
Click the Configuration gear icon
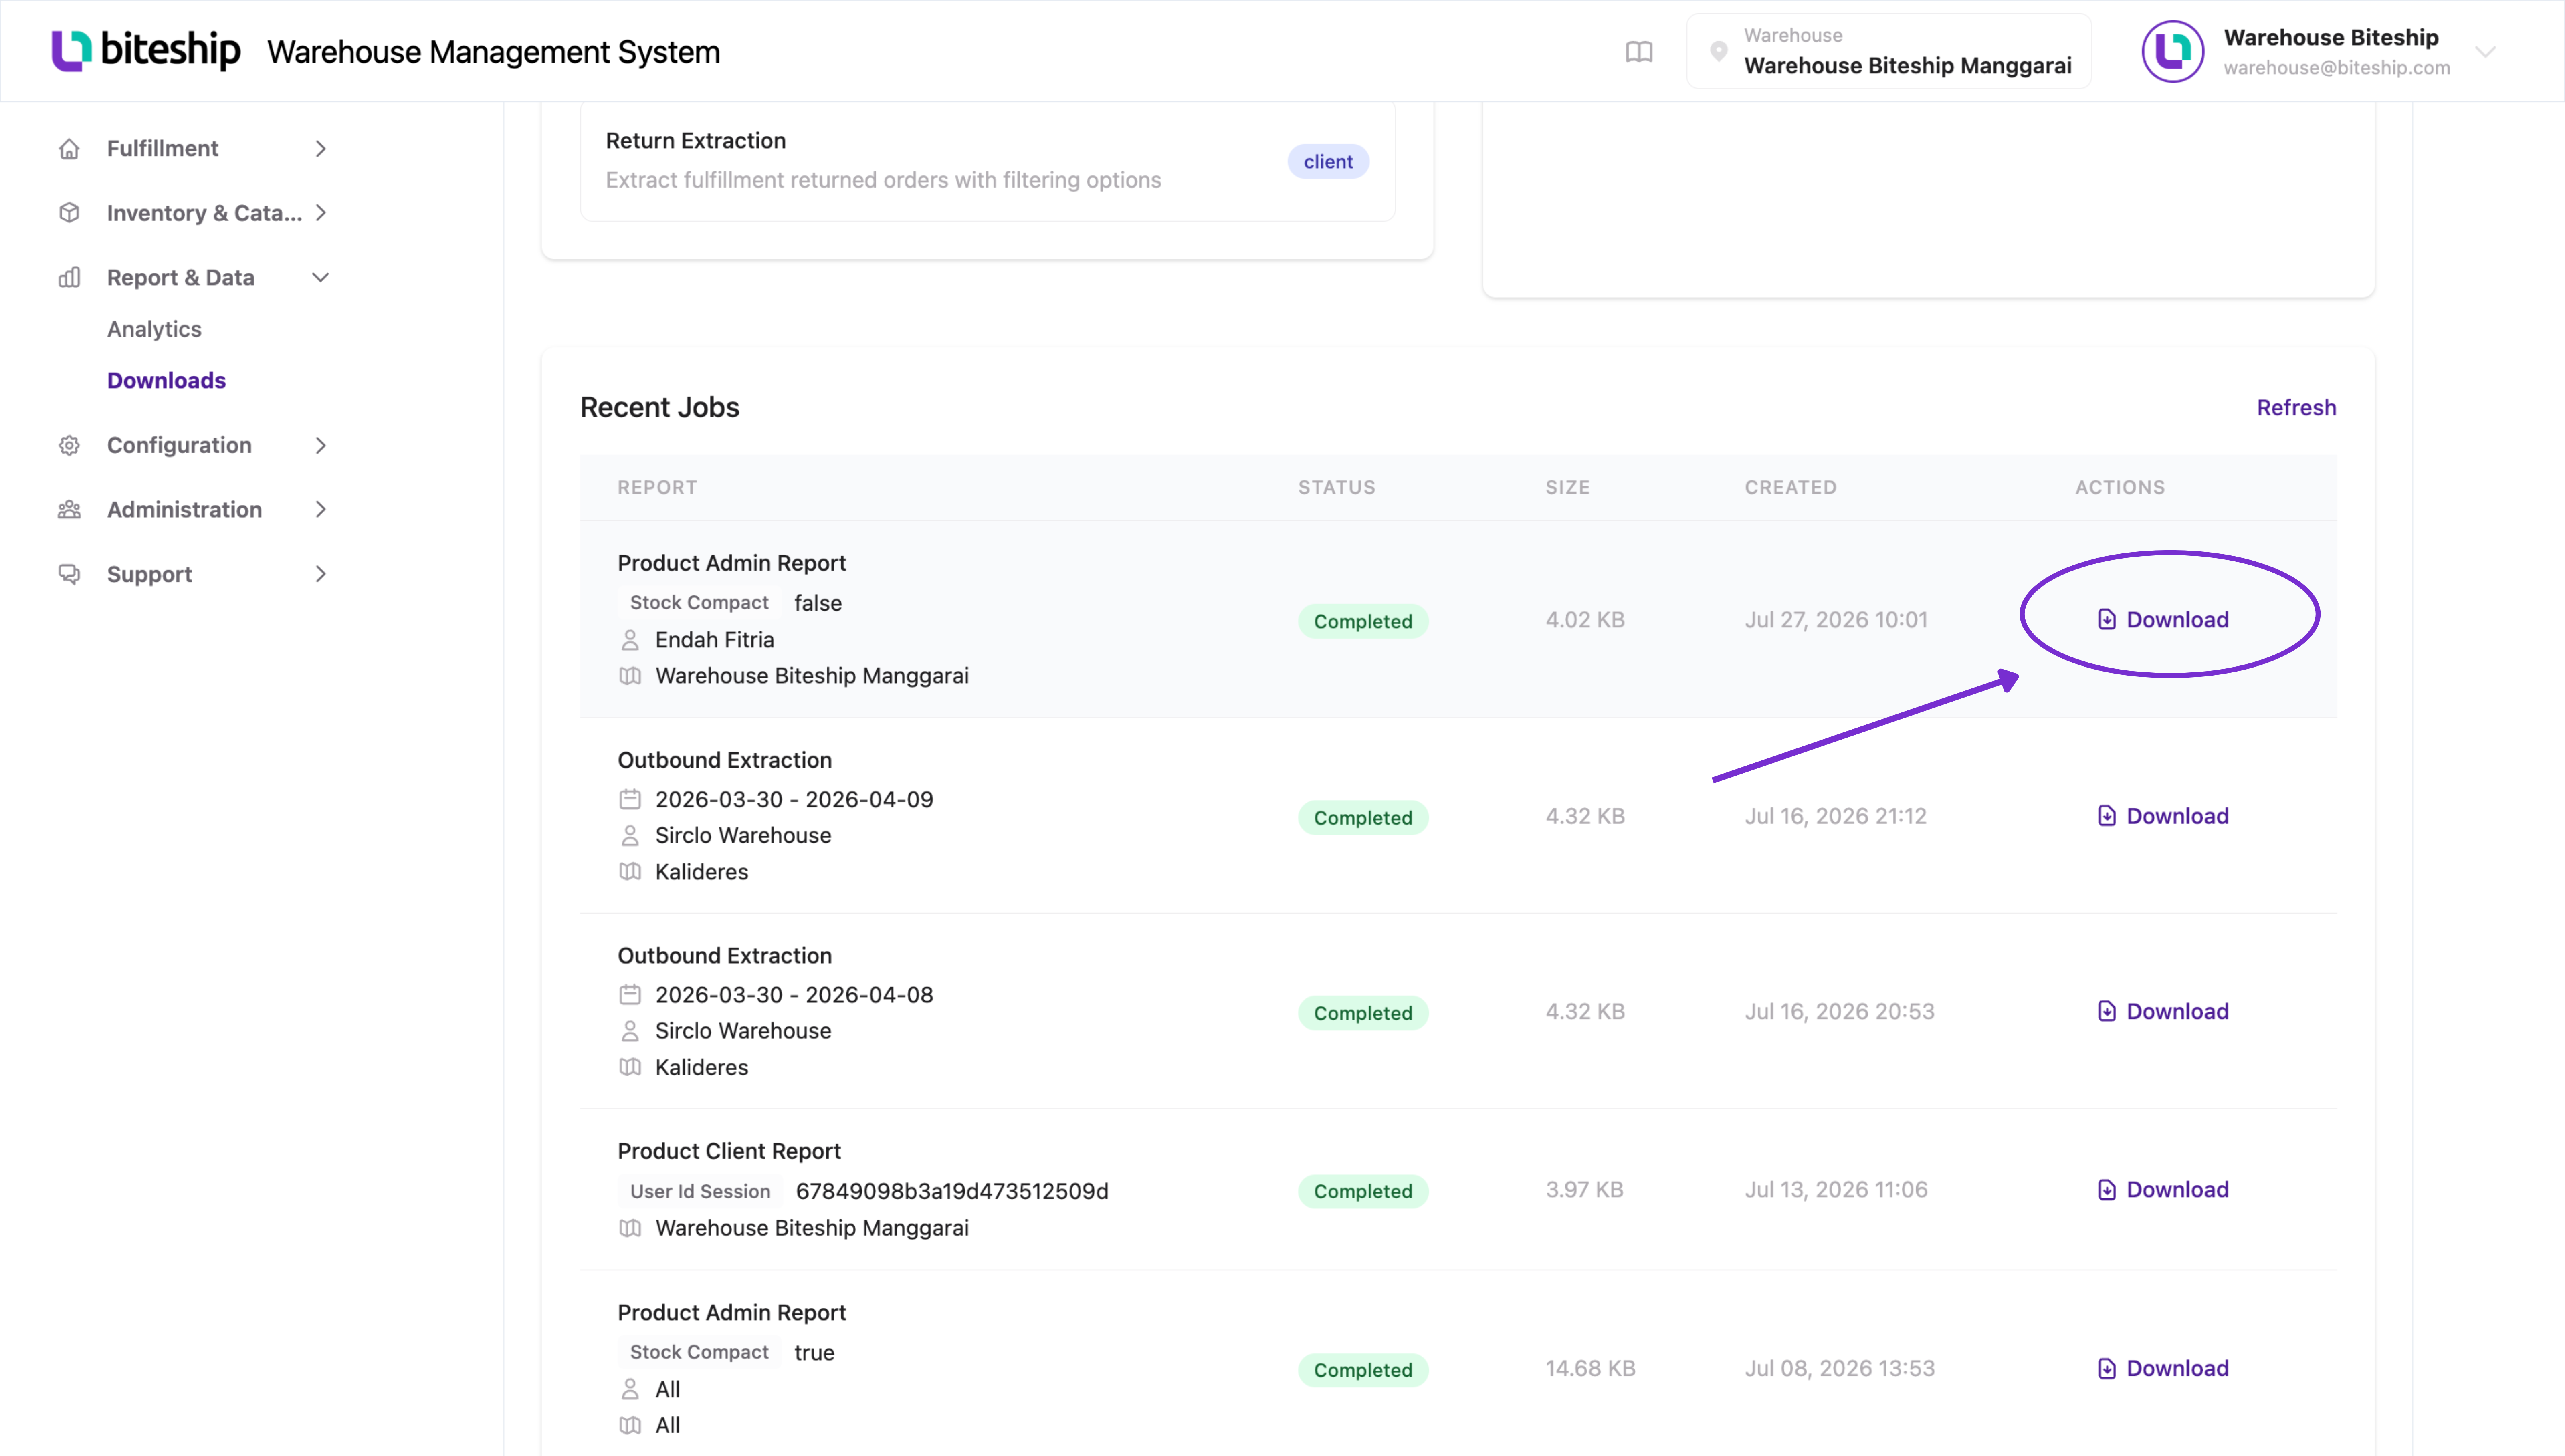click(69, 445)
